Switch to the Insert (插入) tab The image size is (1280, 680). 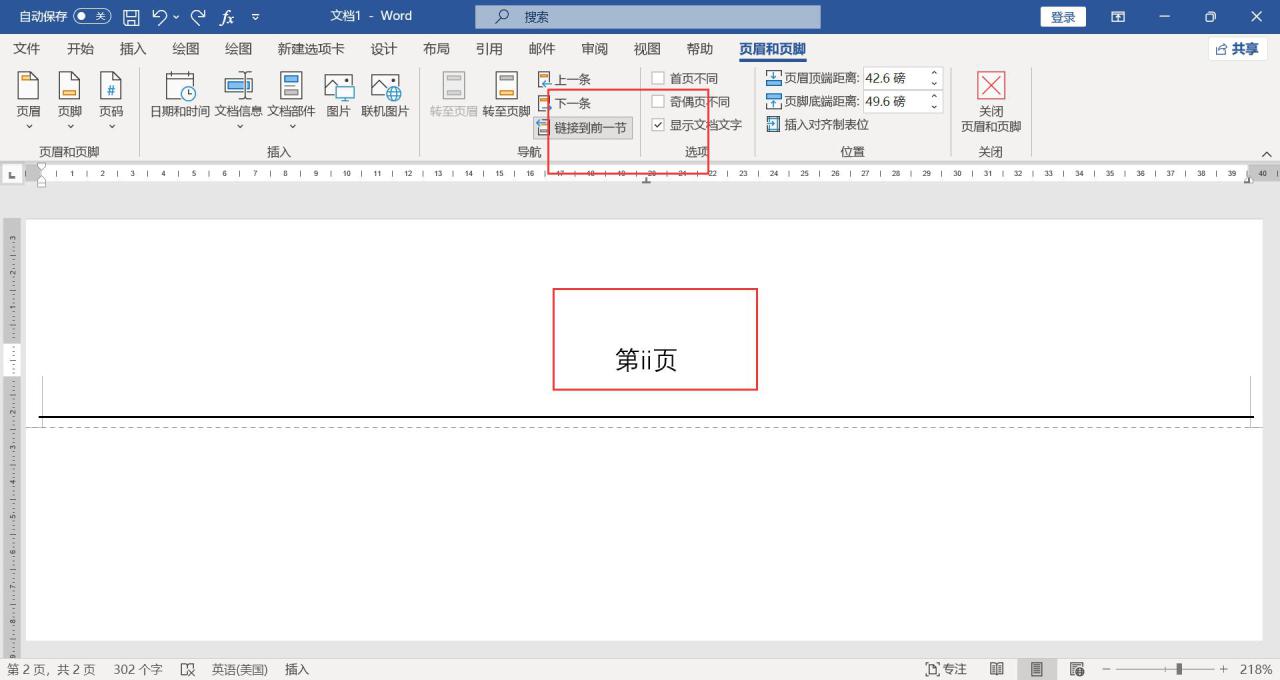pos(133,49)
